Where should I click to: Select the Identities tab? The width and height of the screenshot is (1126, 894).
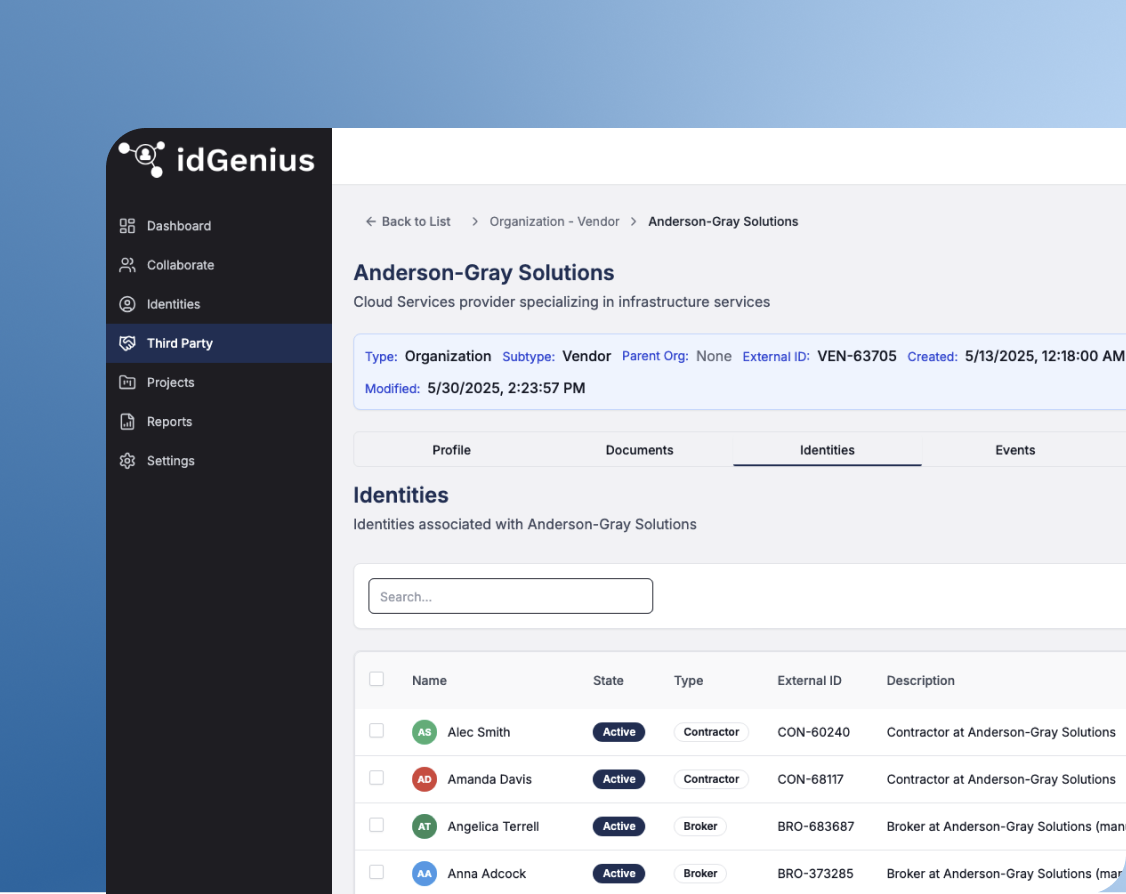pos(827,450)
